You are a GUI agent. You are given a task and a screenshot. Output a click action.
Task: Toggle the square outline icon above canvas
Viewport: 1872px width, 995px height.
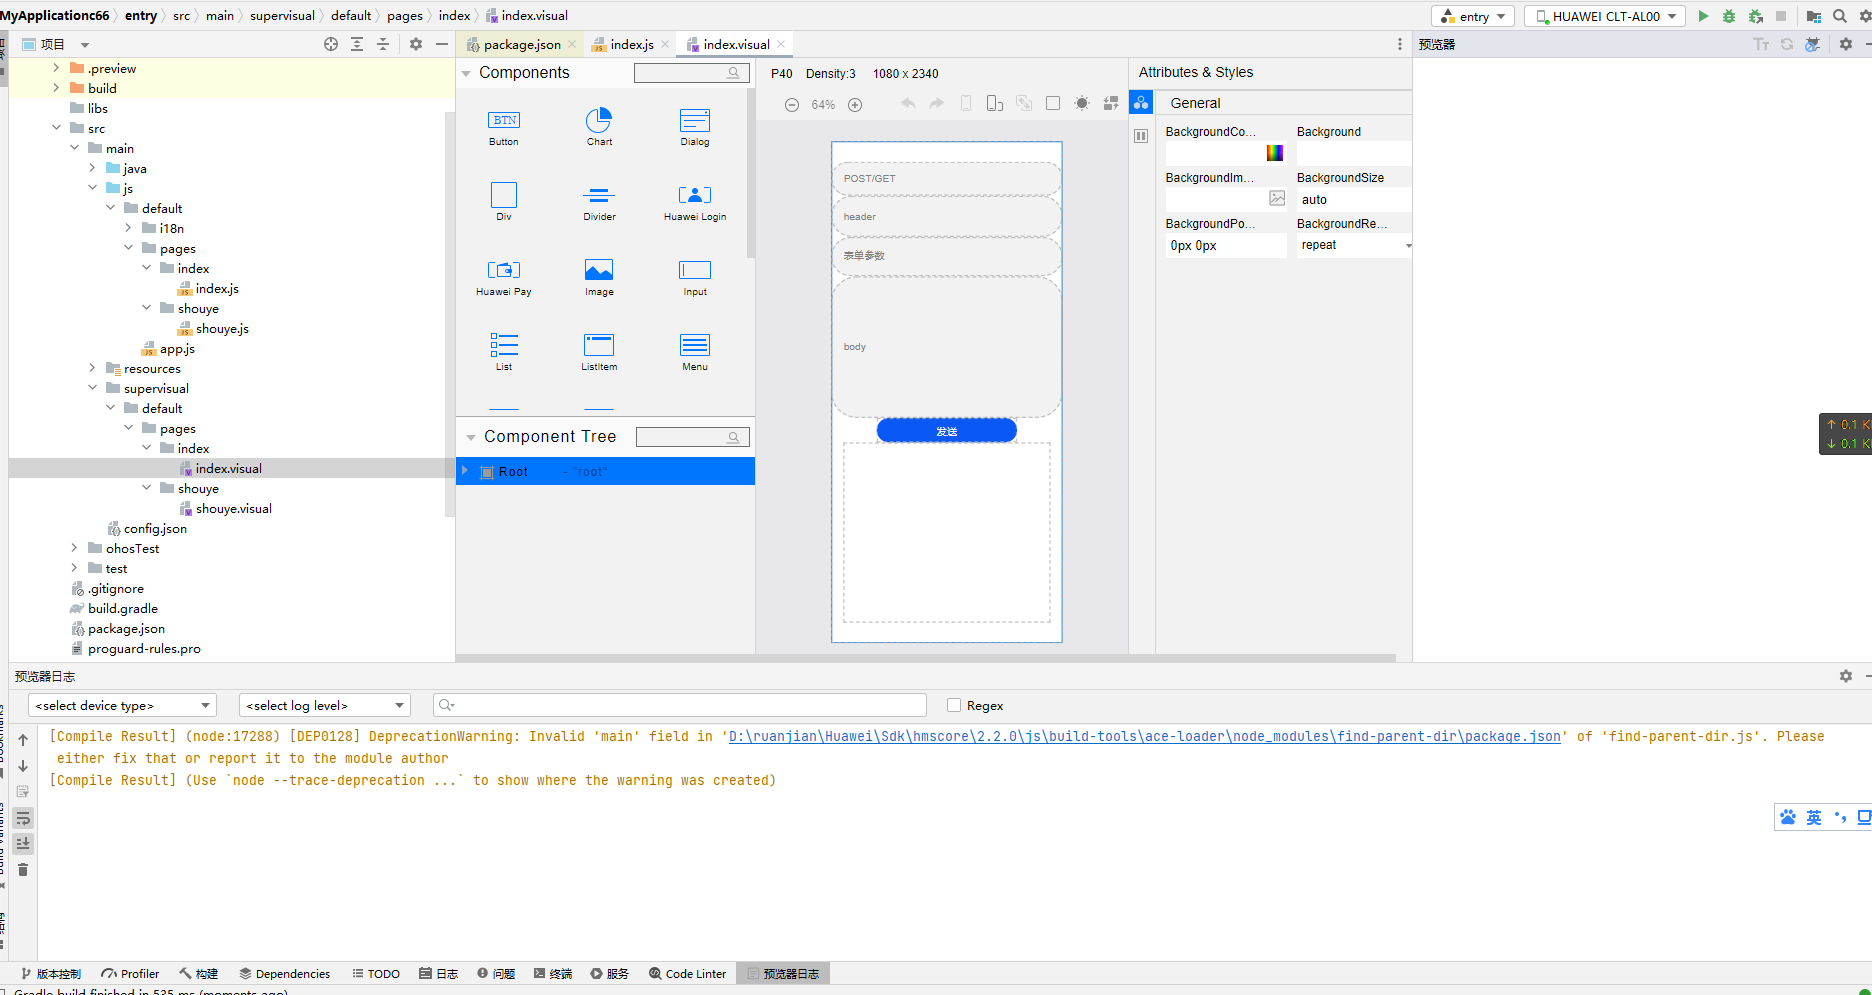coord(1053,104)
